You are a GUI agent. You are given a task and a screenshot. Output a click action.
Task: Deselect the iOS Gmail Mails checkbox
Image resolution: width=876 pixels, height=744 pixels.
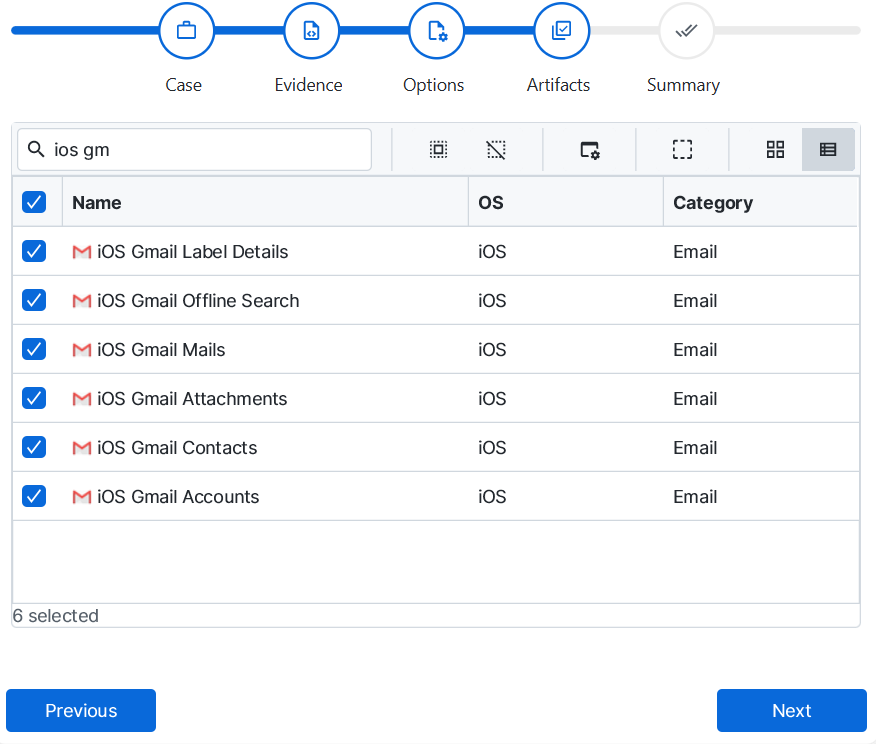point(34,350)
